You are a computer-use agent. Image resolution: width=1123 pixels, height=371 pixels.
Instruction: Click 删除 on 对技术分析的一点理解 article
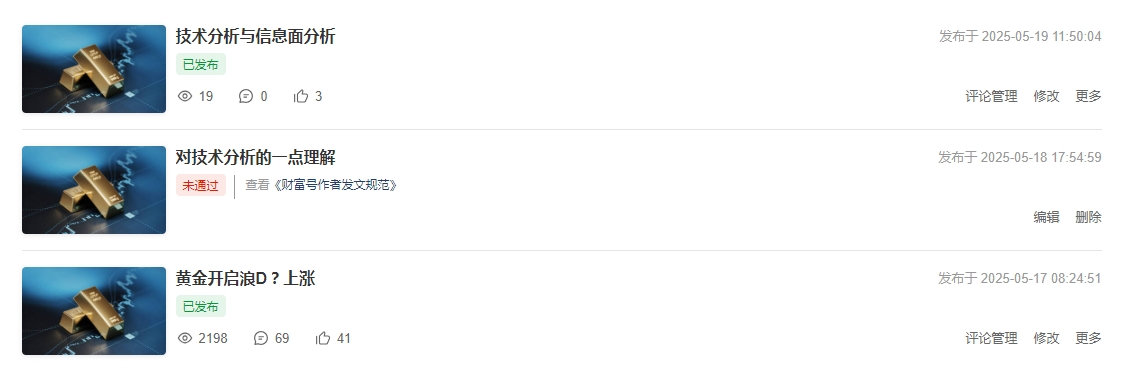click(x=1088, y=217)
